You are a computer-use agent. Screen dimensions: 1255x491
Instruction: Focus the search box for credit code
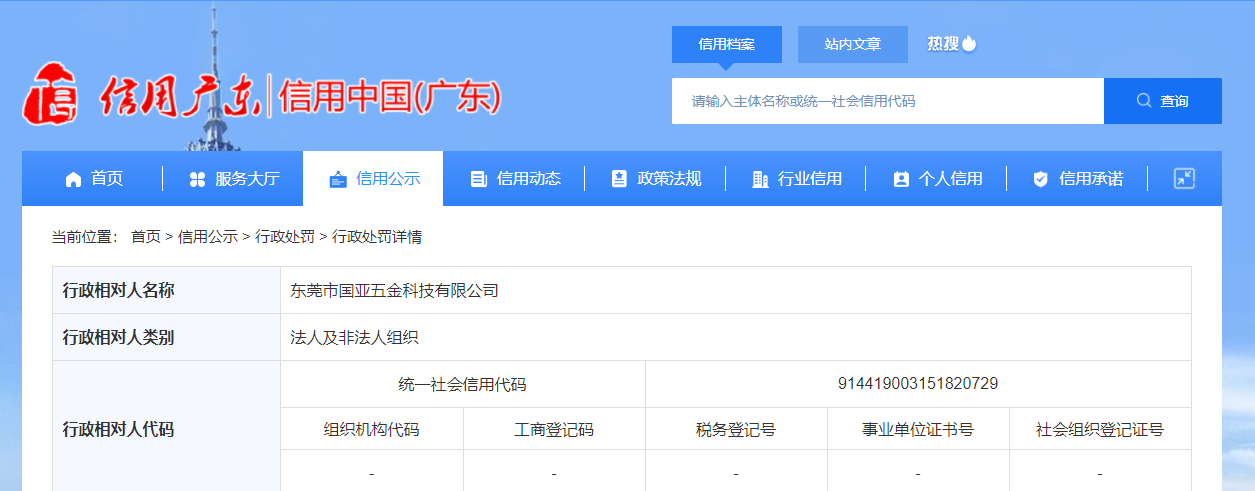point(888,101)
